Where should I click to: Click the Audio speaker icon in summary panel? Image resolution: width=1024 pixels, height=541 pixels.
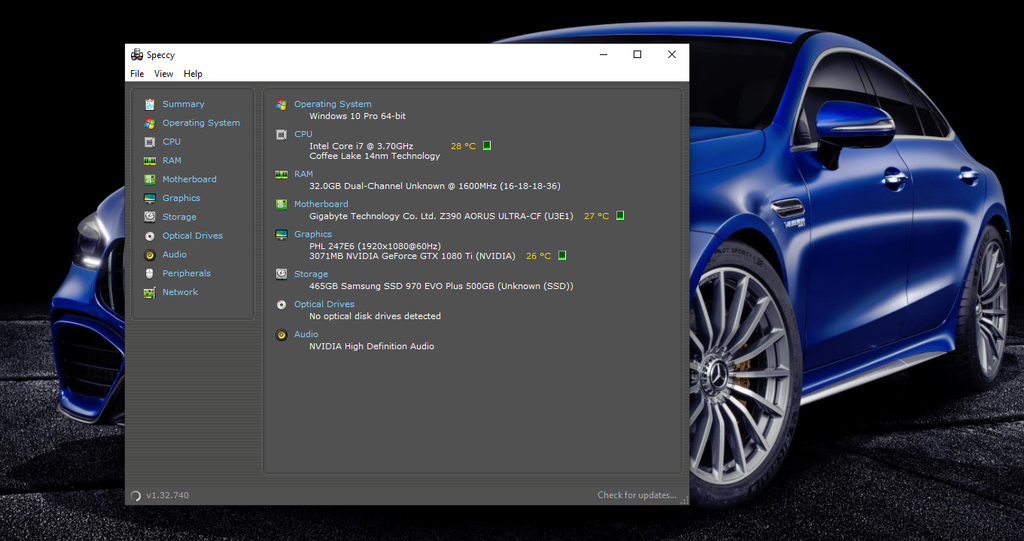point(281,335)
